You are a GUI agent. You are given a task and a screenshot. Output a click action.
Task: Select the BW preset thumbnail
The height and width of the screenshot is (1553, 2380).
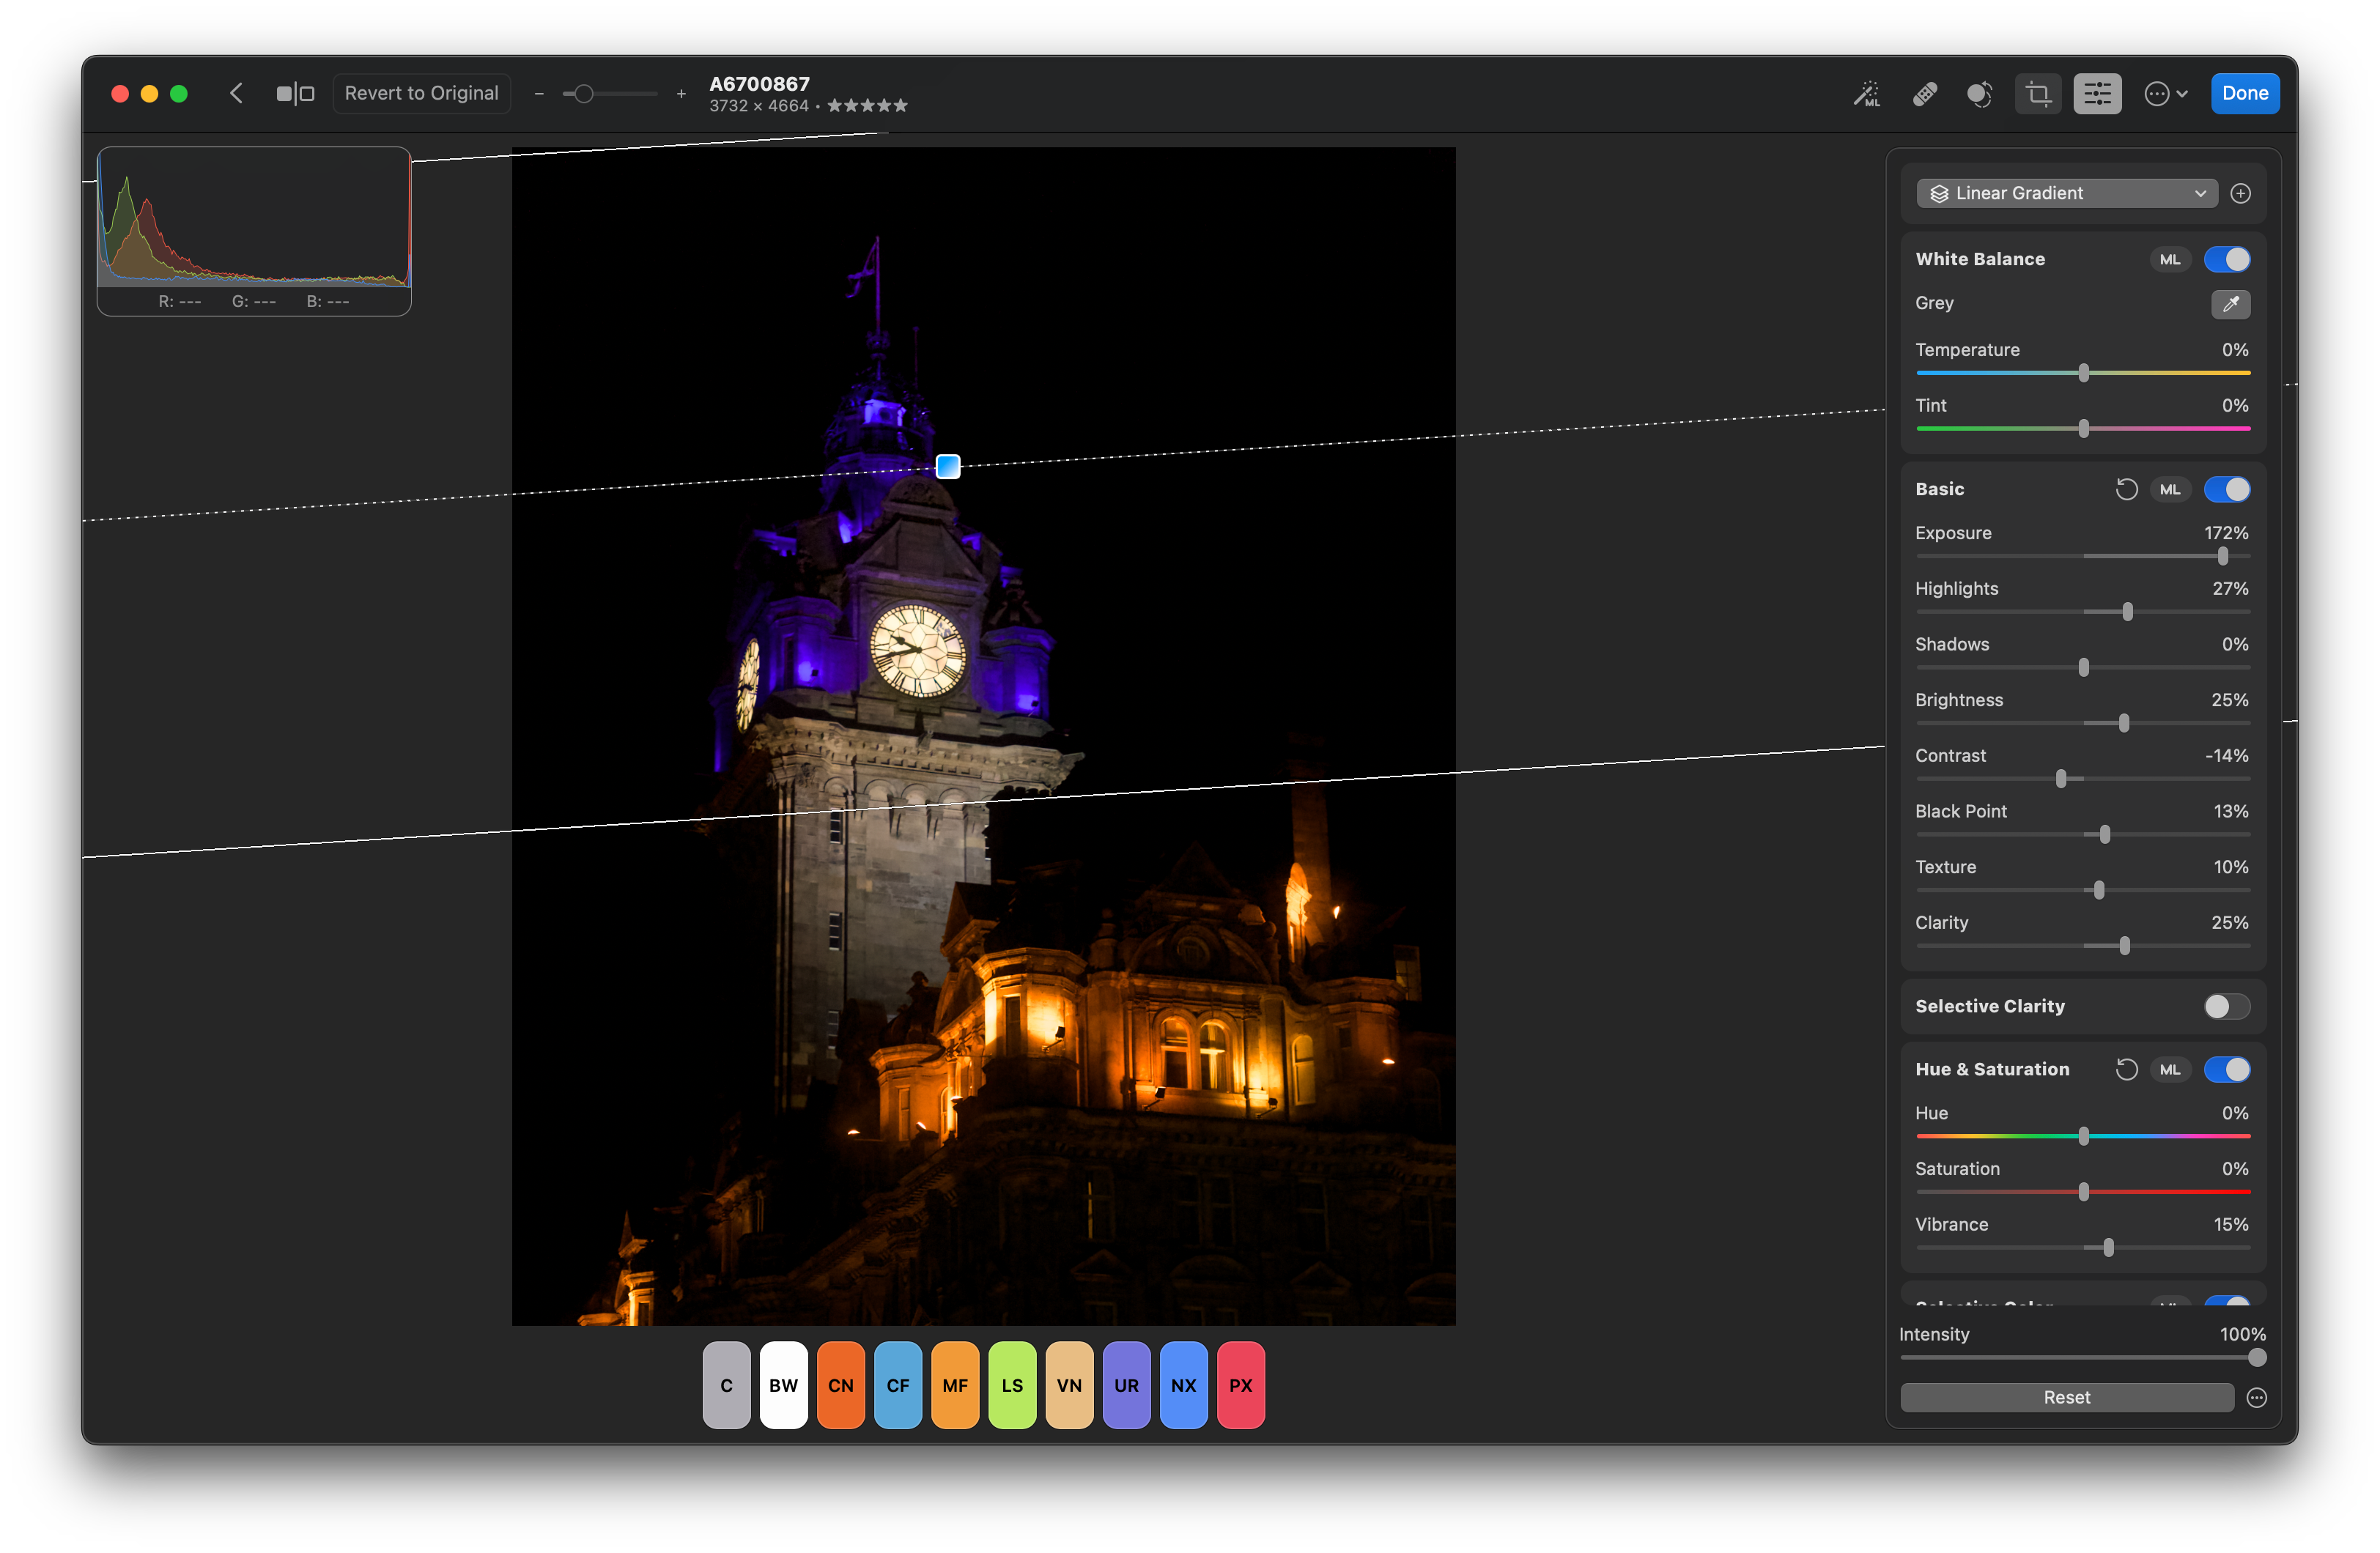click(x=783, y=1385)
